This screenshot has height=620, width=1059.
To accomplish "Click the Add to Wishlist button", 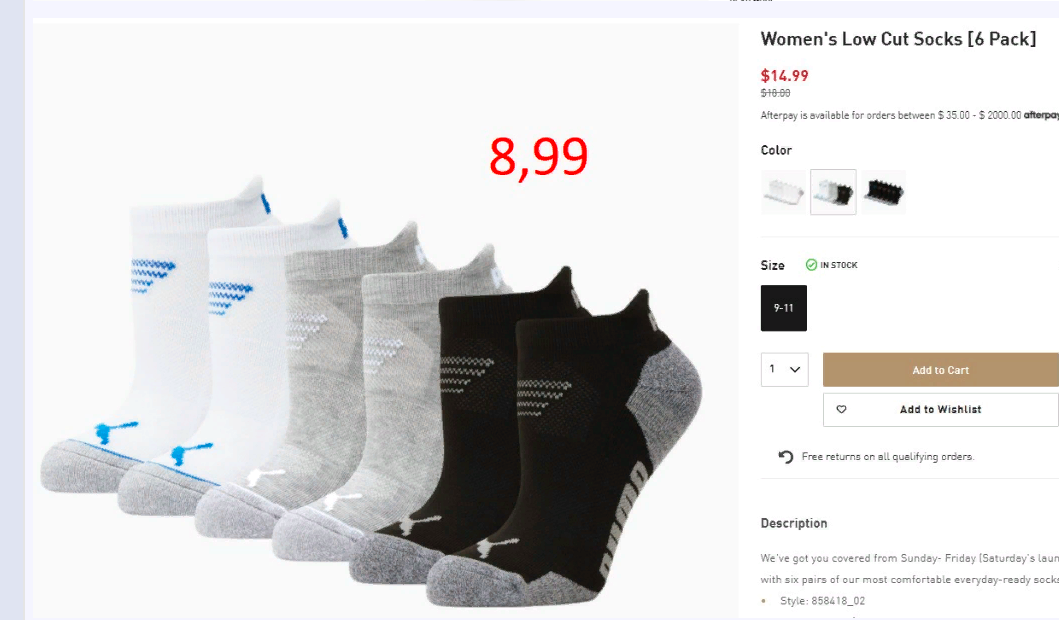I will [x=941, y=409].
